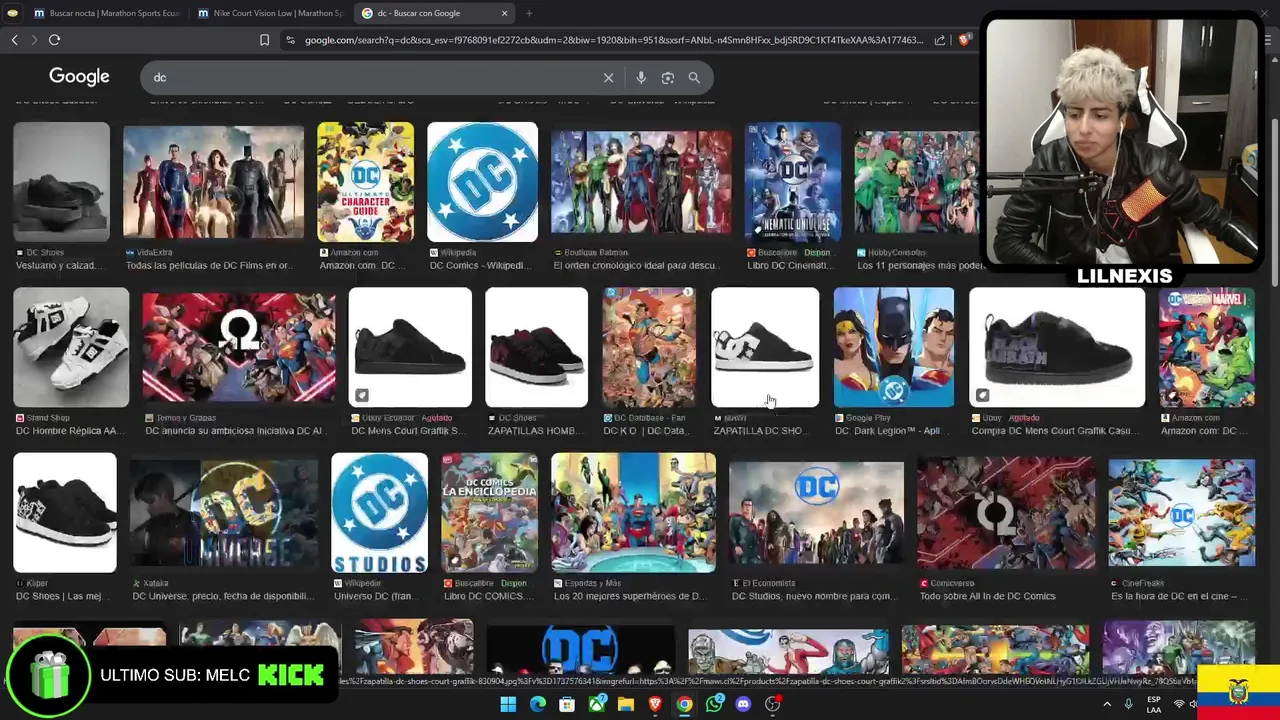The height and width of the screenshot is (720, 1280).
Task: Bookmark this page
Action: [x=264, y=40]
